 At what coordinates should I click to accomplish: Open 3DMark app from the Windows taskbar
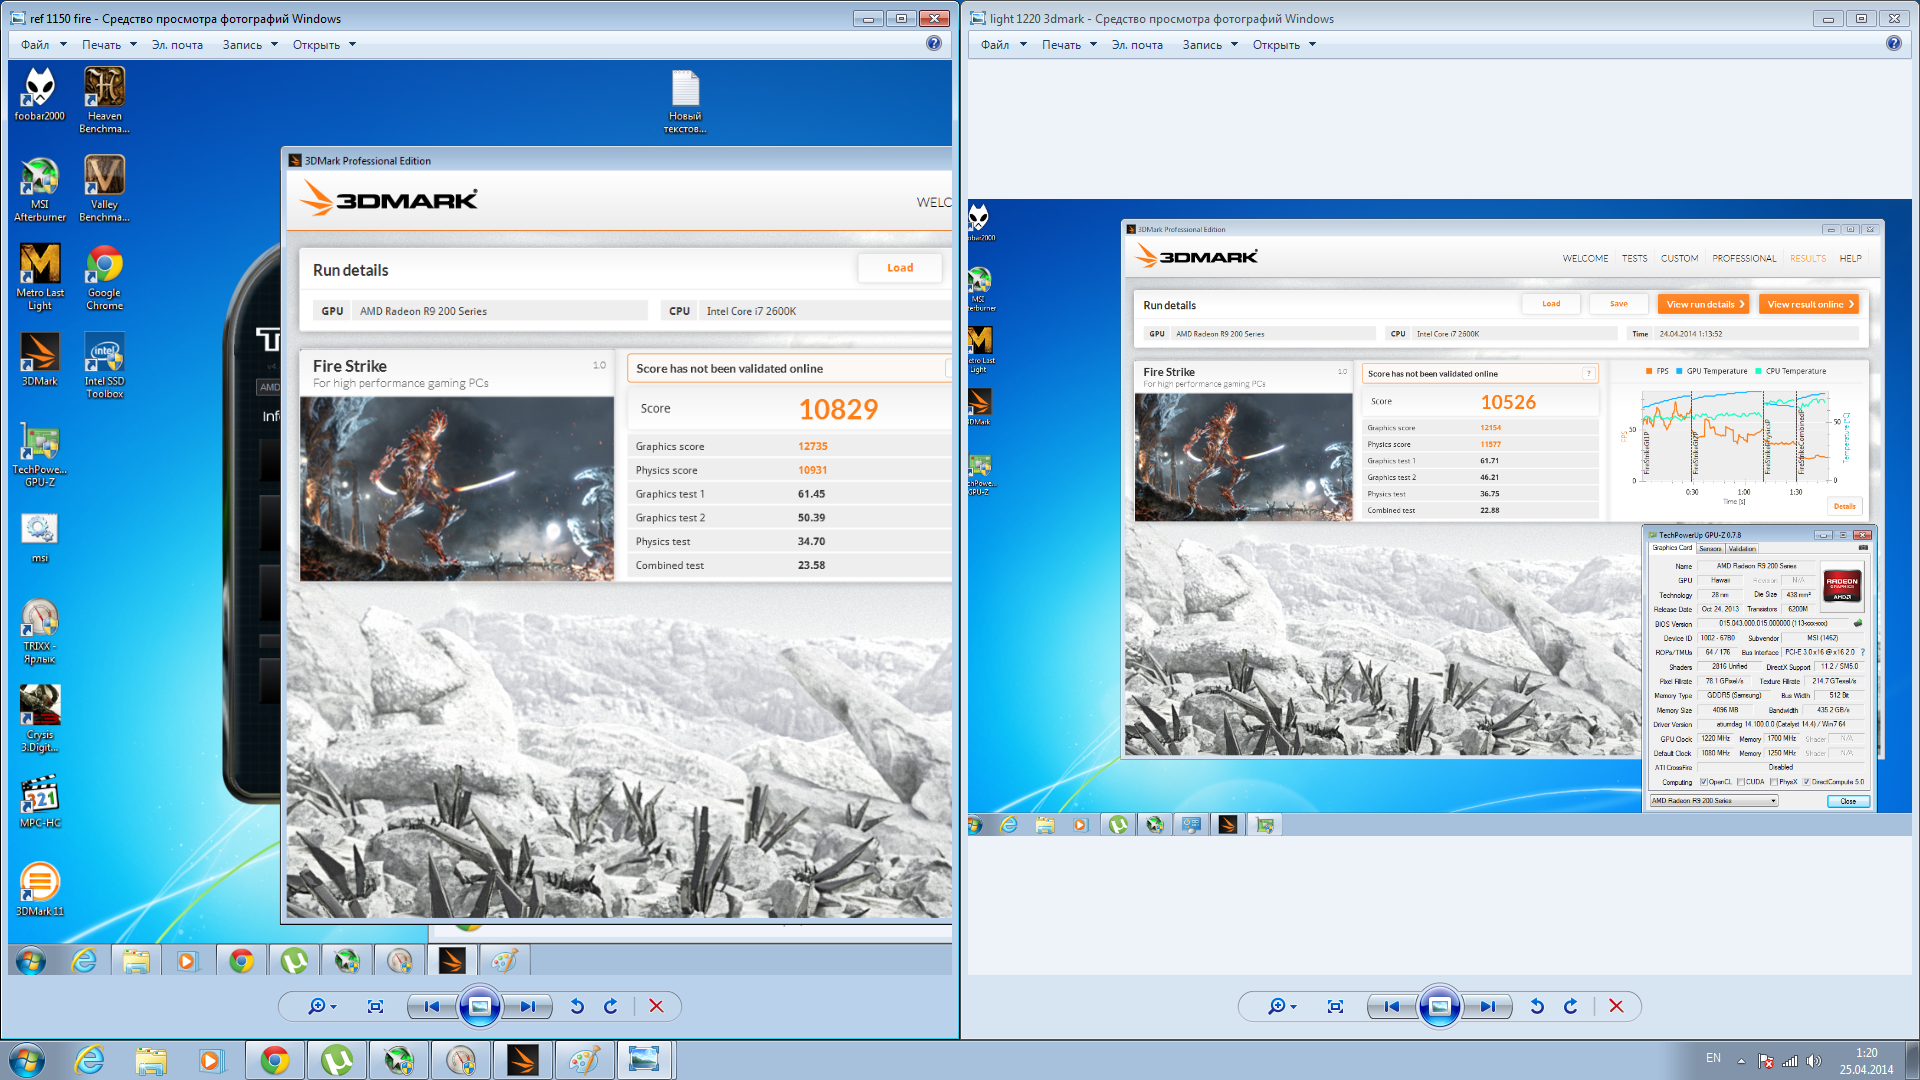pos(522,1060)
